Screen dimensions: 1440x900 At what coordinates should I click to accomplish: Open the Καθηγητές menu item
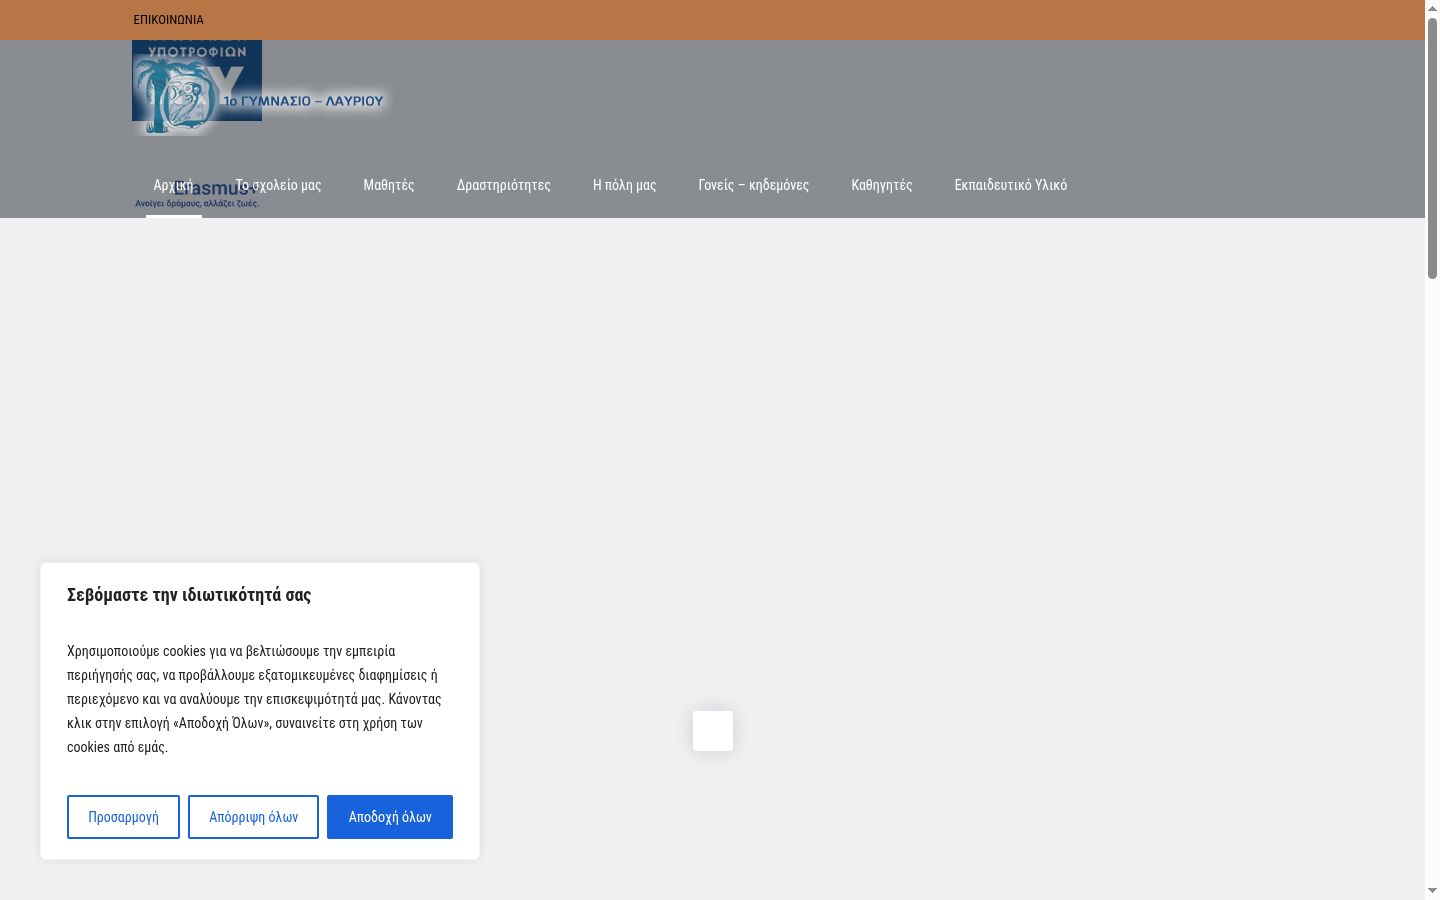pyautogui.click(x=882, y=185)
